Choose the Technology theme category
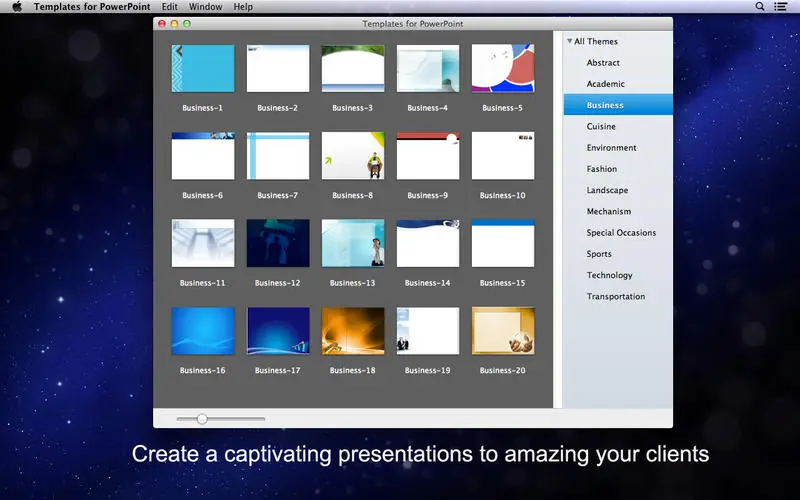This screenshot has width=800, height=500. point(609,275)
